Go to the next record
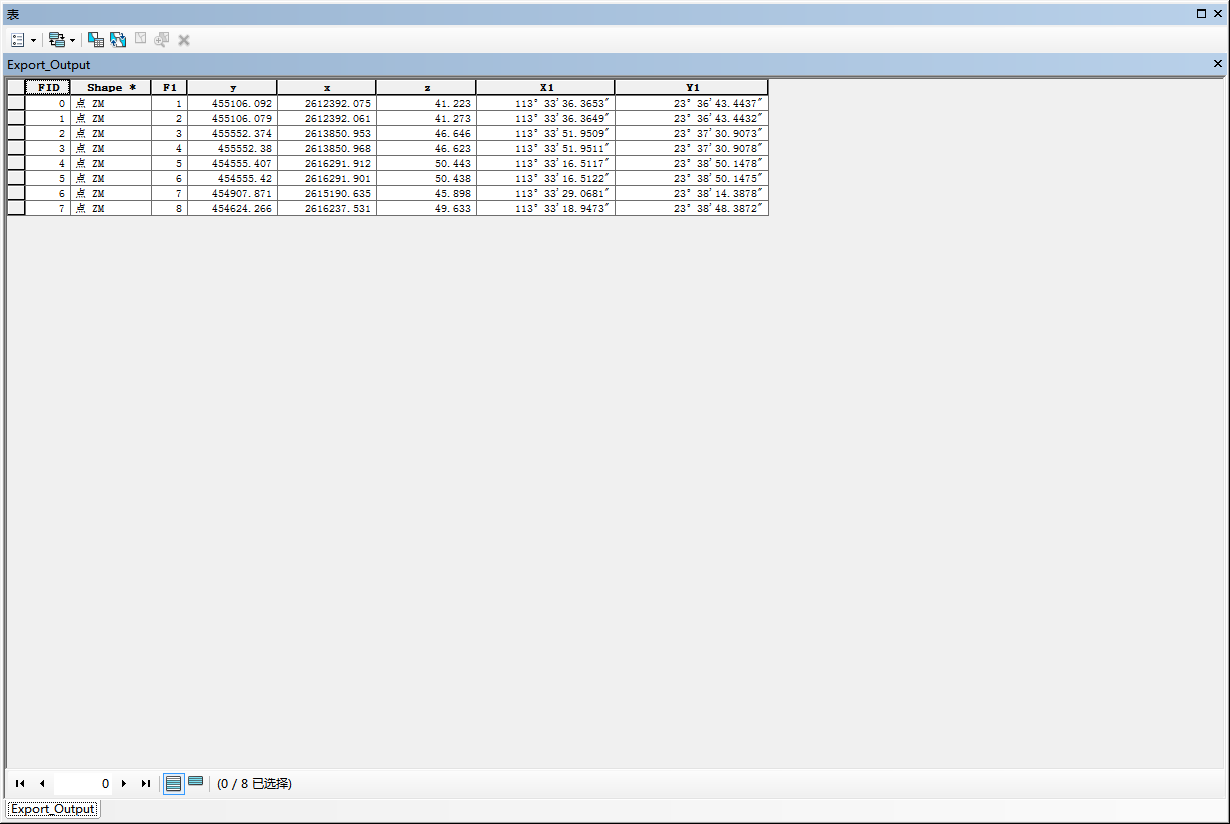 124,784
